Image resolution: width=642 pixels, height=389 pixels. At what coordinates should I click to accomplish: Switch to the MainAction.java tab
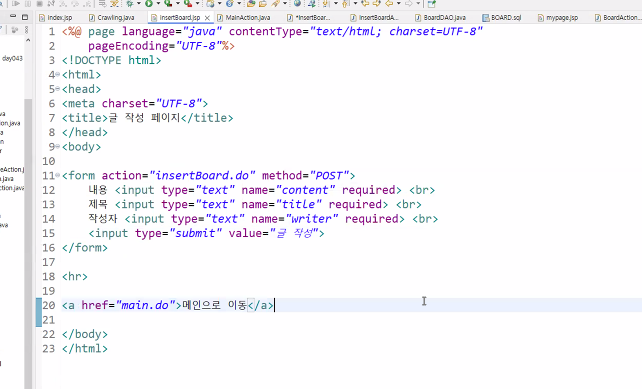point(244,18)
